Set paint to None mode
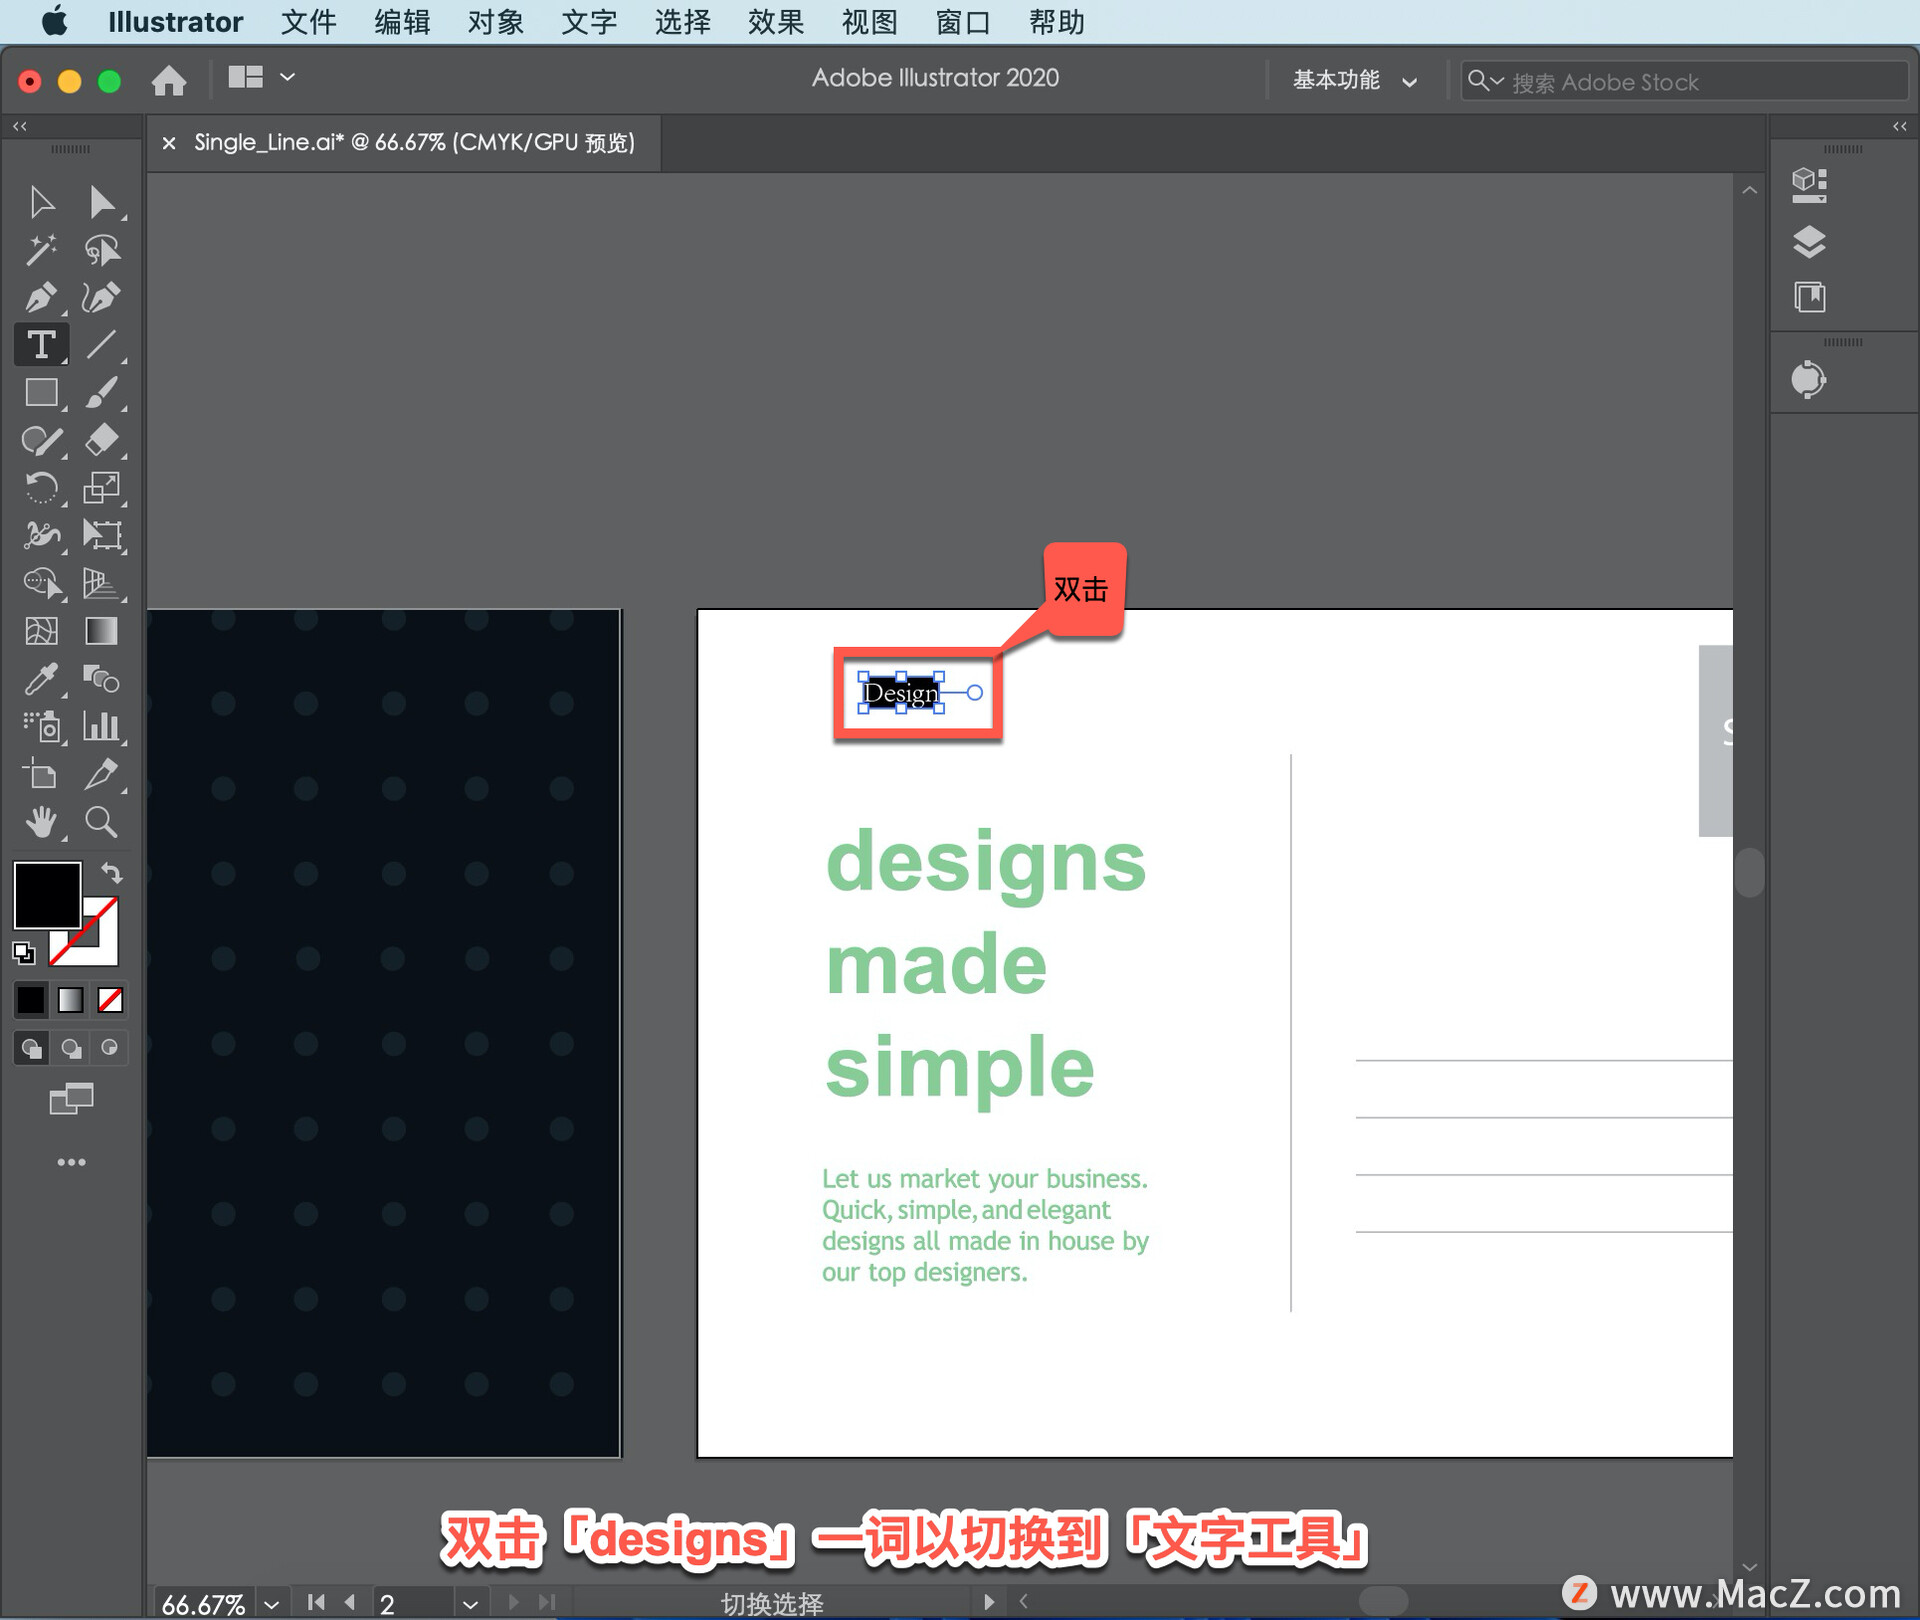Viewport: 1920px width, 1620px height. click(x=110, y=999)
